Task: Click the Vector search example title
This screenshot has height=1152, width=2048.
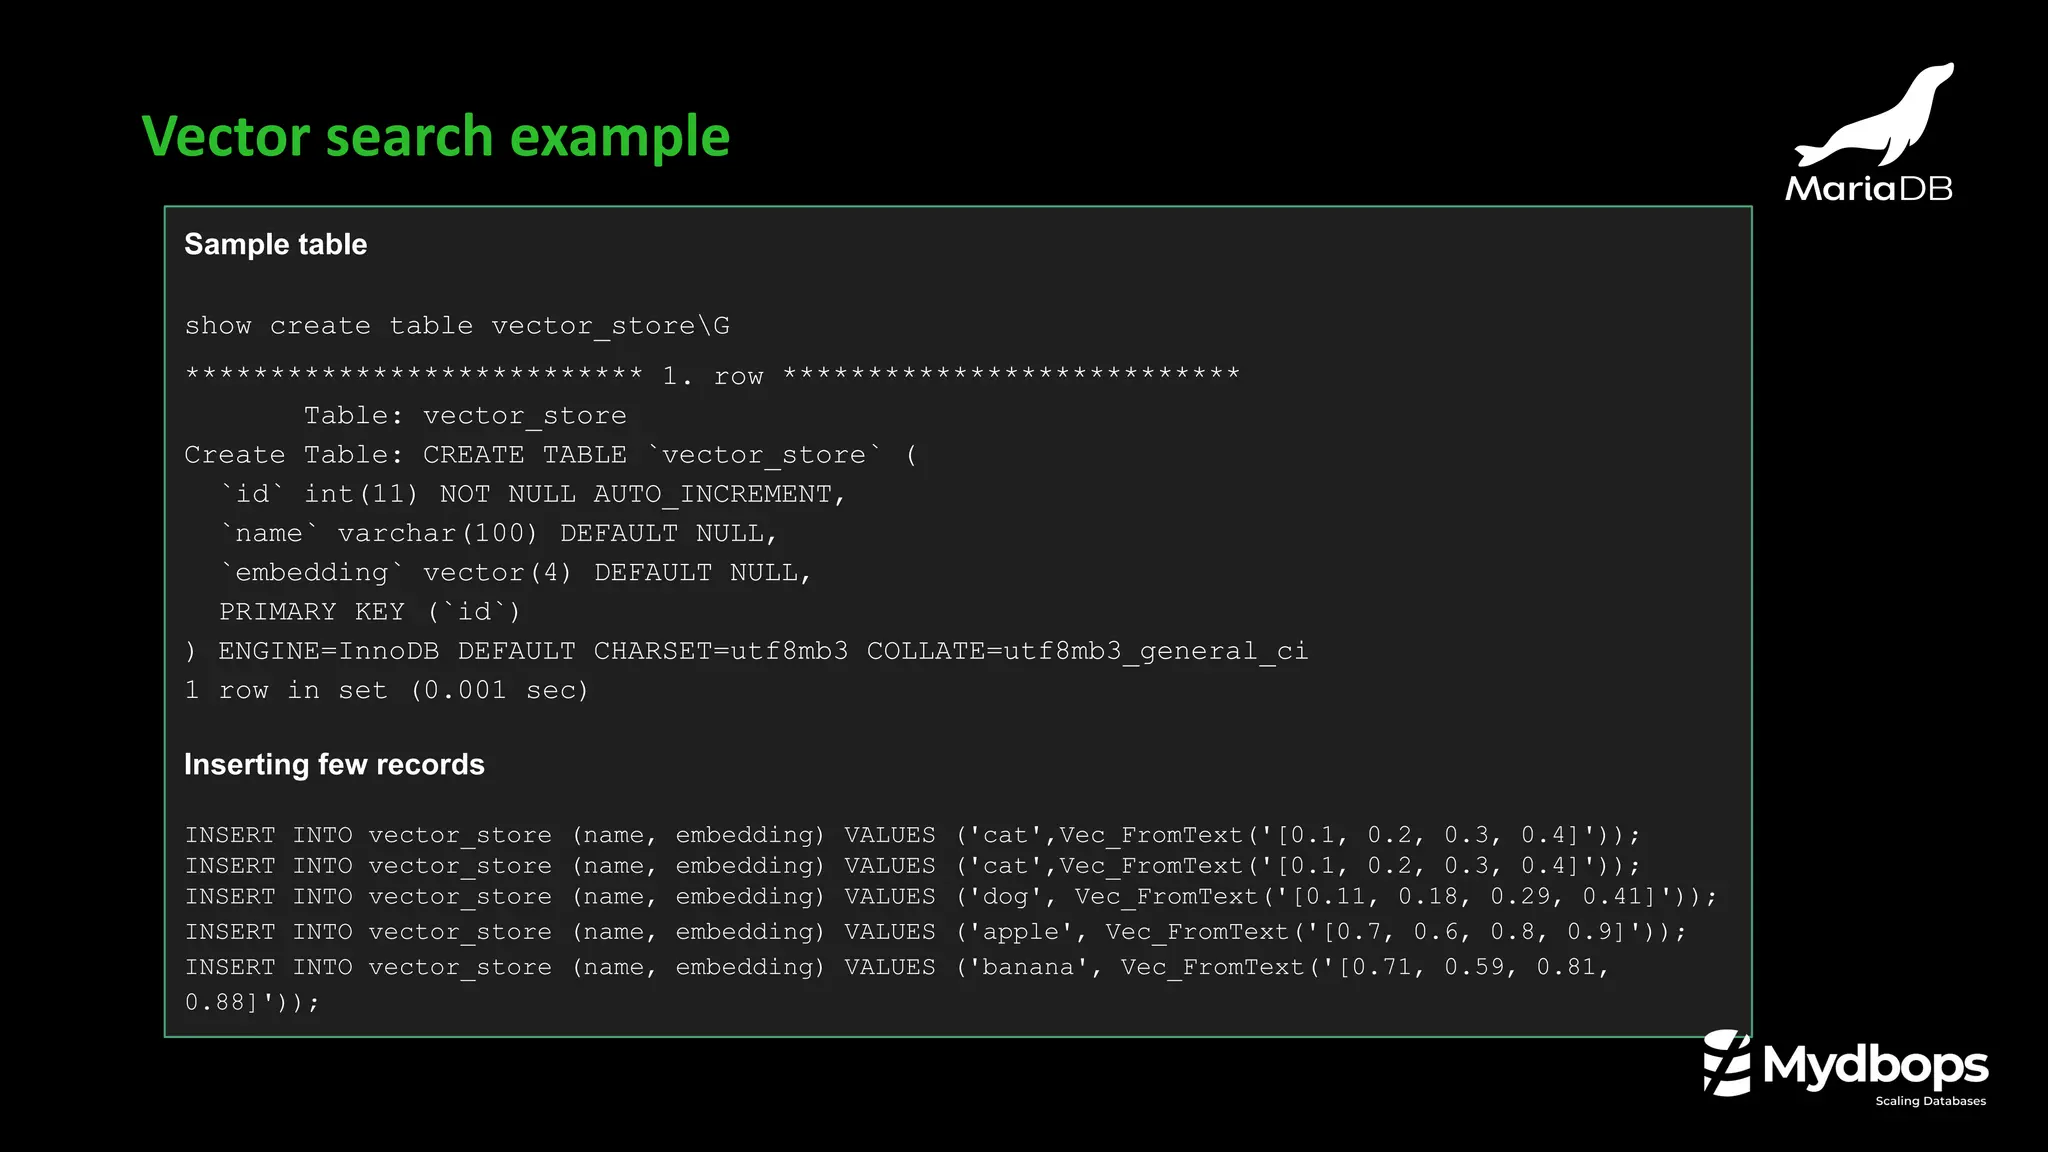Action: (436, 136)
